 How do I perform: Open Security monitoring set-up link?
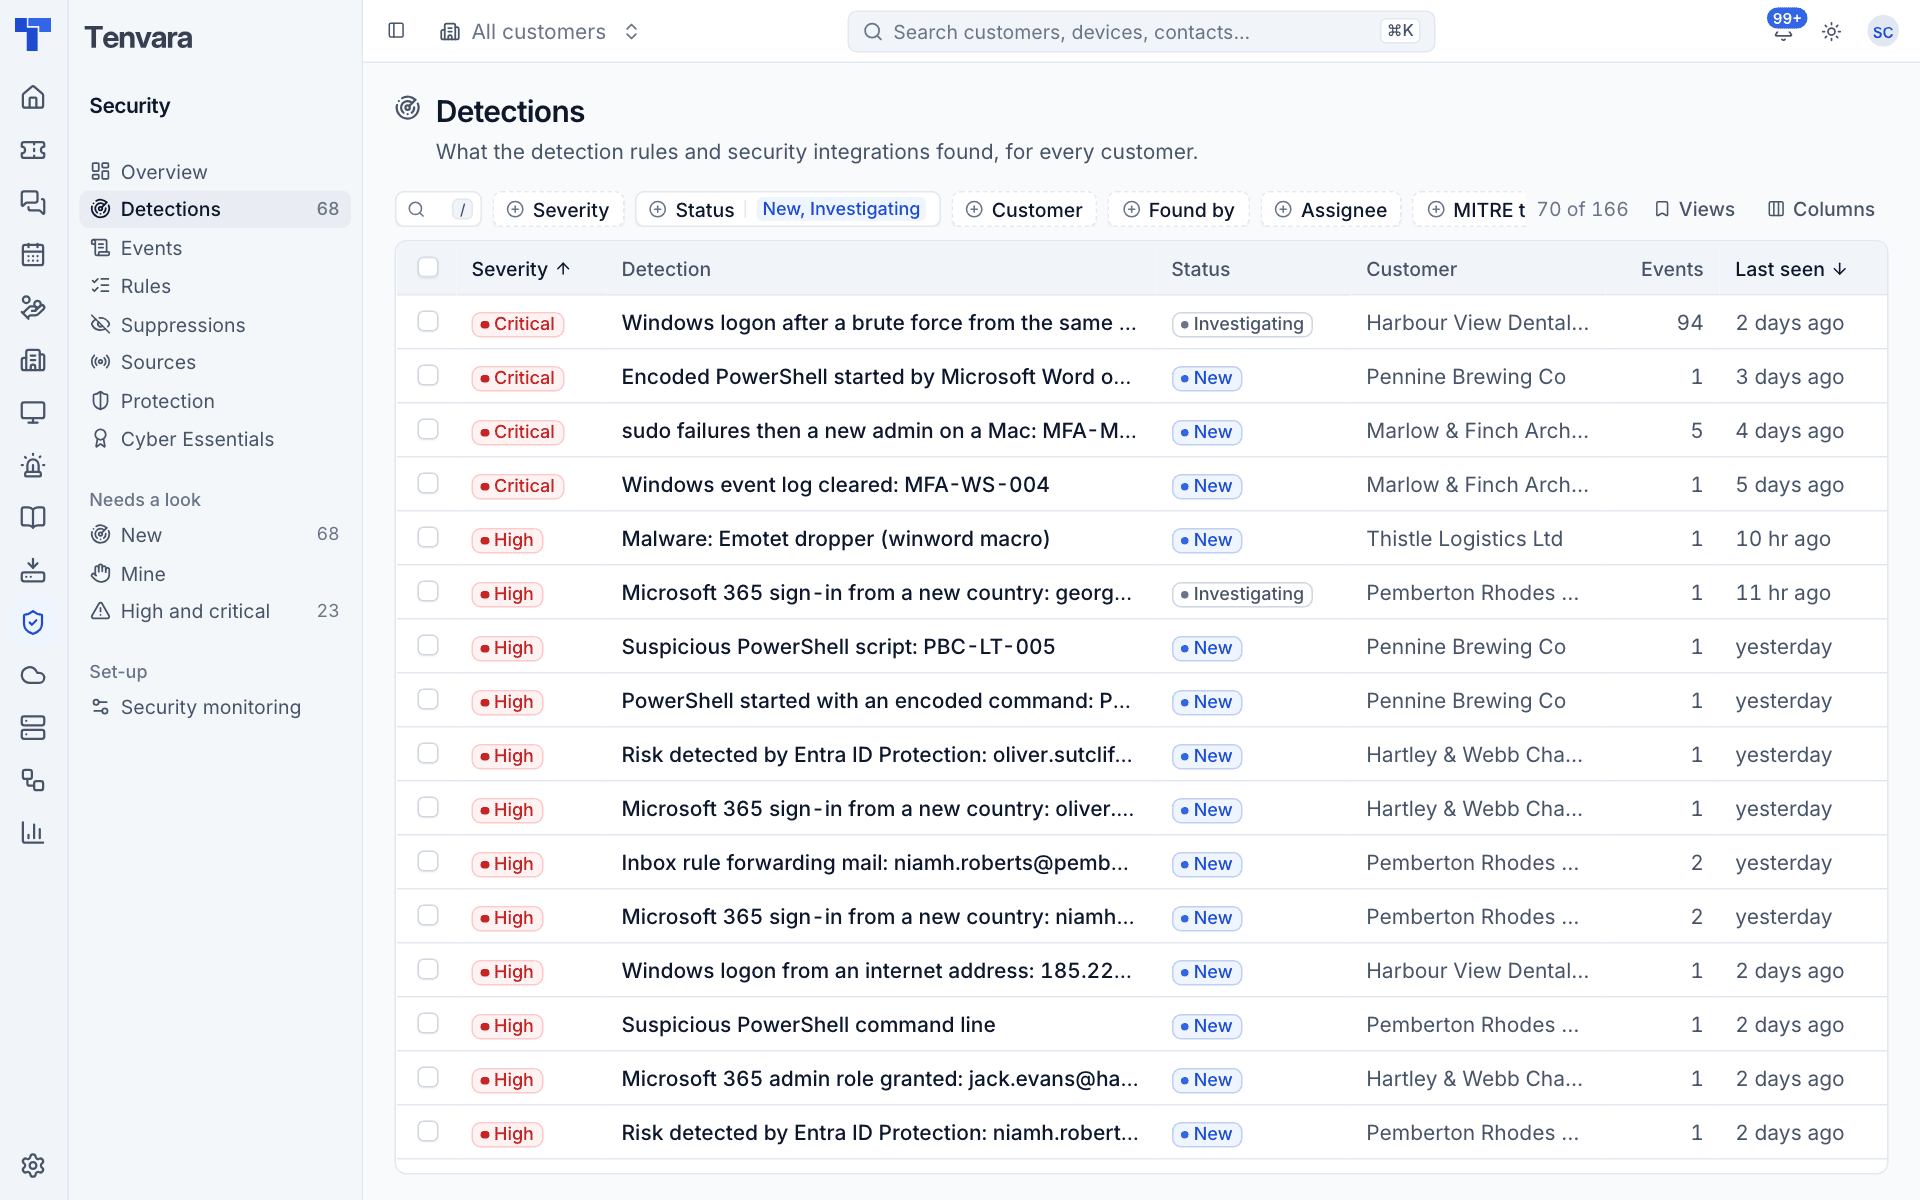[x=215, y=707]
